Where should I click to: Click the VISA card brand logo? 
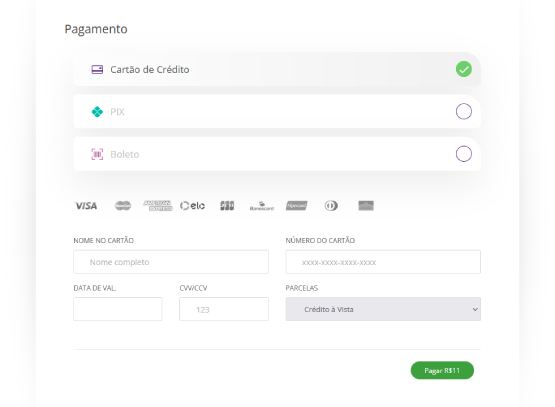86,206
